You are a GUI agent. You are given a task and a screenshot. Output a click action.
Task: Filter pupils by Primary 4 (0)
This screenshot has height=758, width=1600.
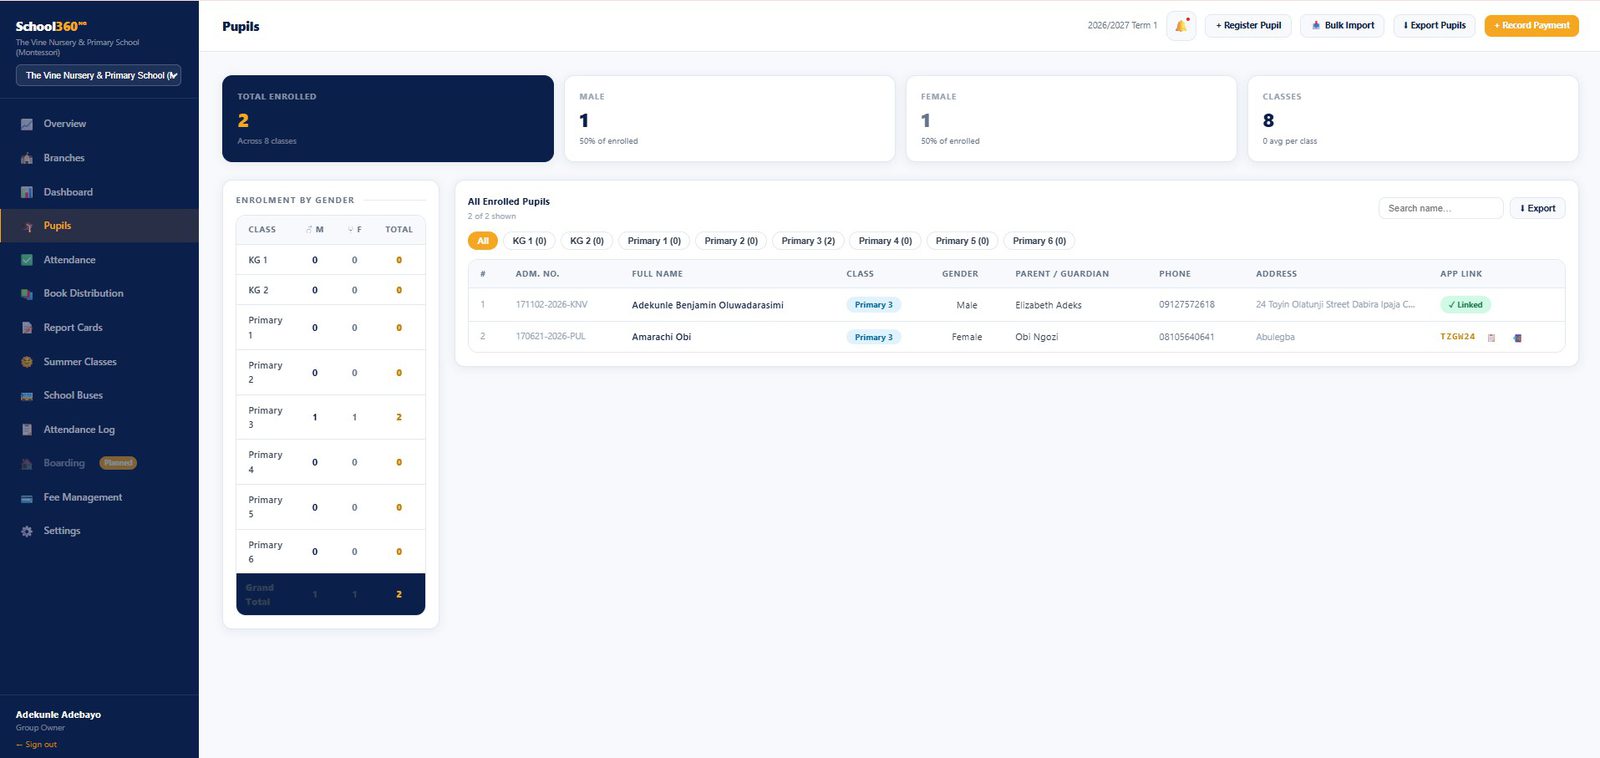(x=885, y=241)
